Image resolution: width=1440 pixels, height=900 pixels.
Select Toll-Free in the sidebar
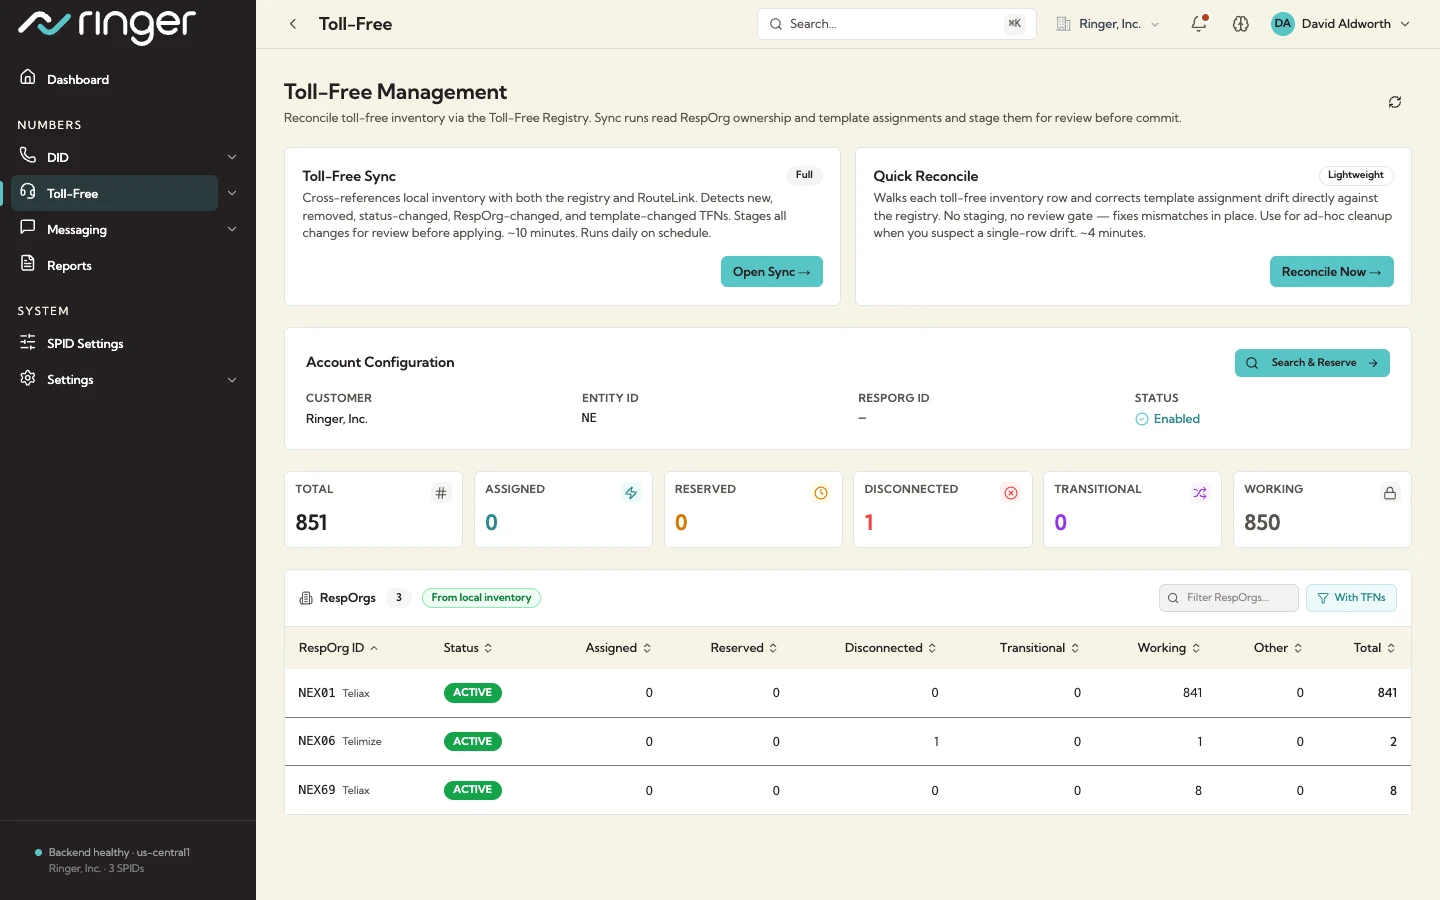point(114,193)
